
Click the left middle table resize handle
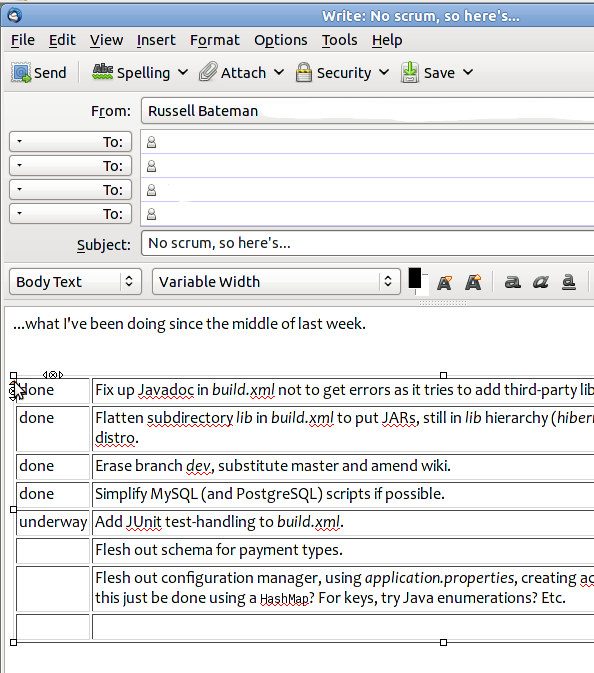pos(13,509)
